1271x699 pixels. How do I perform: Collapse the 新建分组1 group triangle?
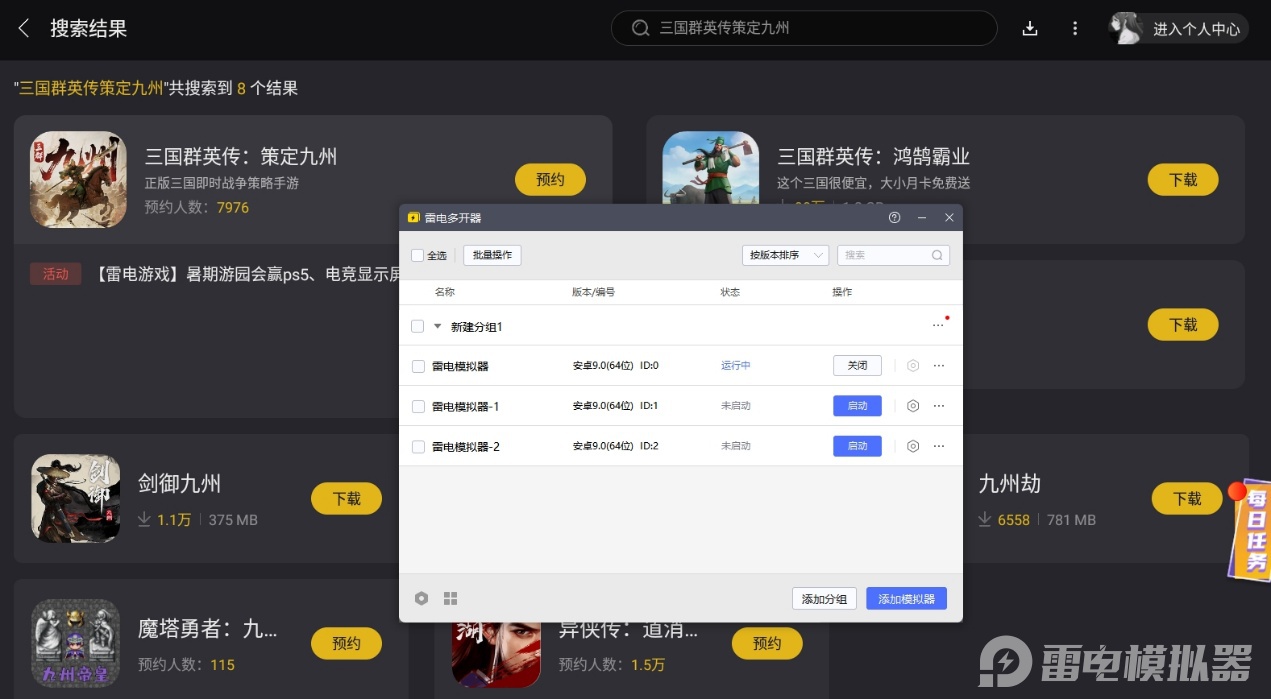click(x=437, y=326)
